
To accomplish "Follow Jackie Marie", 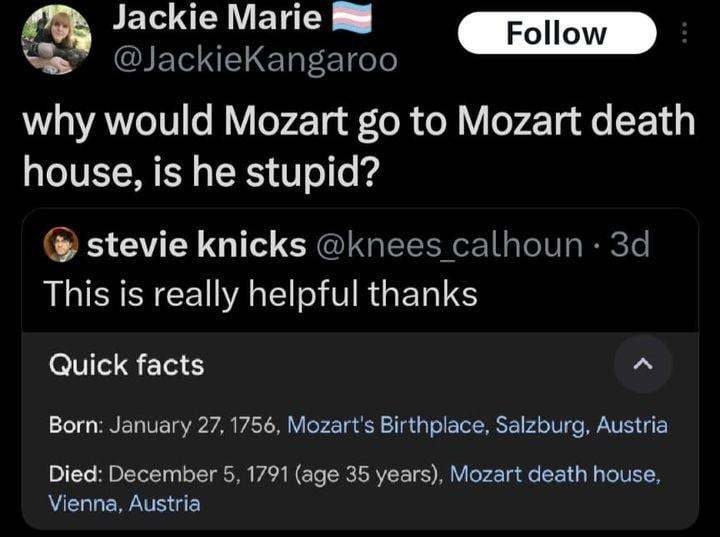I will pyautogui.click(x=556, y=33).
